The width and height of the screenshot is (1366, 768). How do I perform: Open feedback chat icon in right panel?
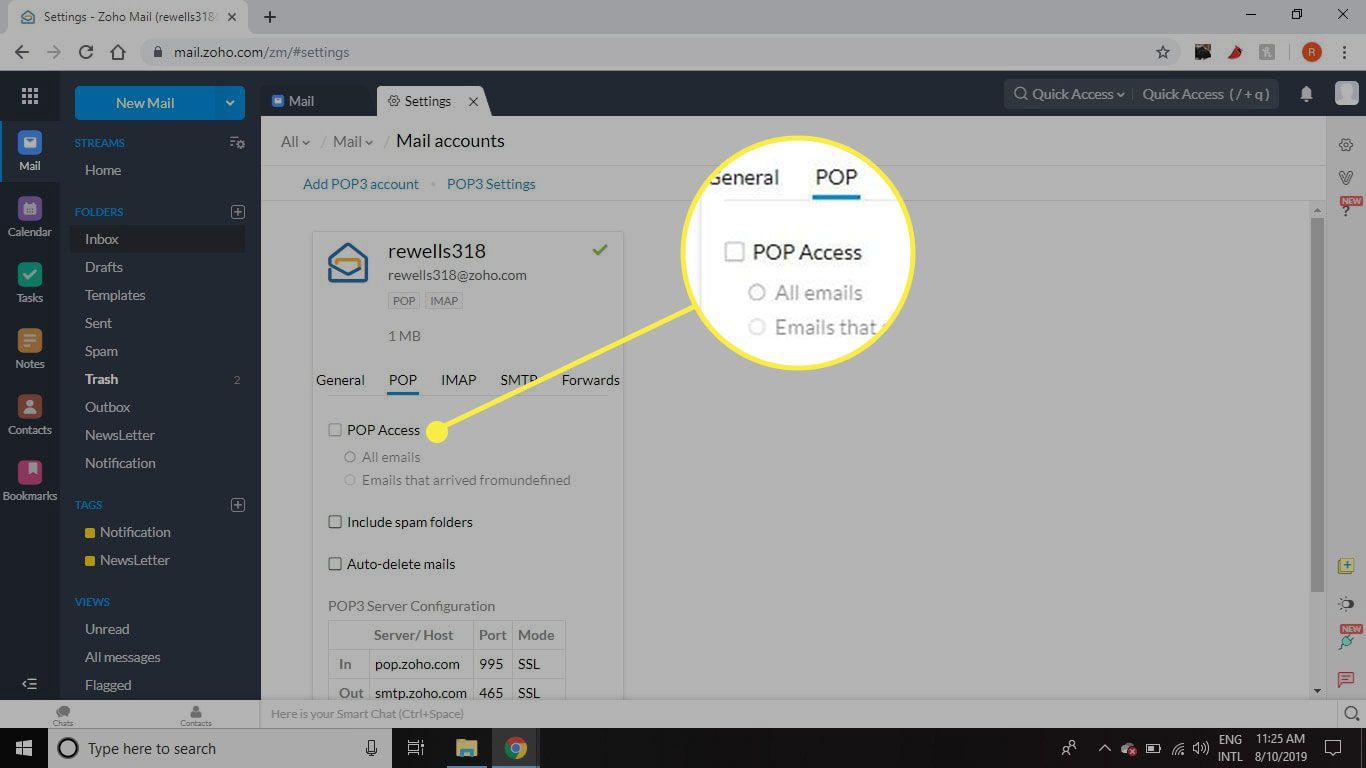[x=1346, y=680]
